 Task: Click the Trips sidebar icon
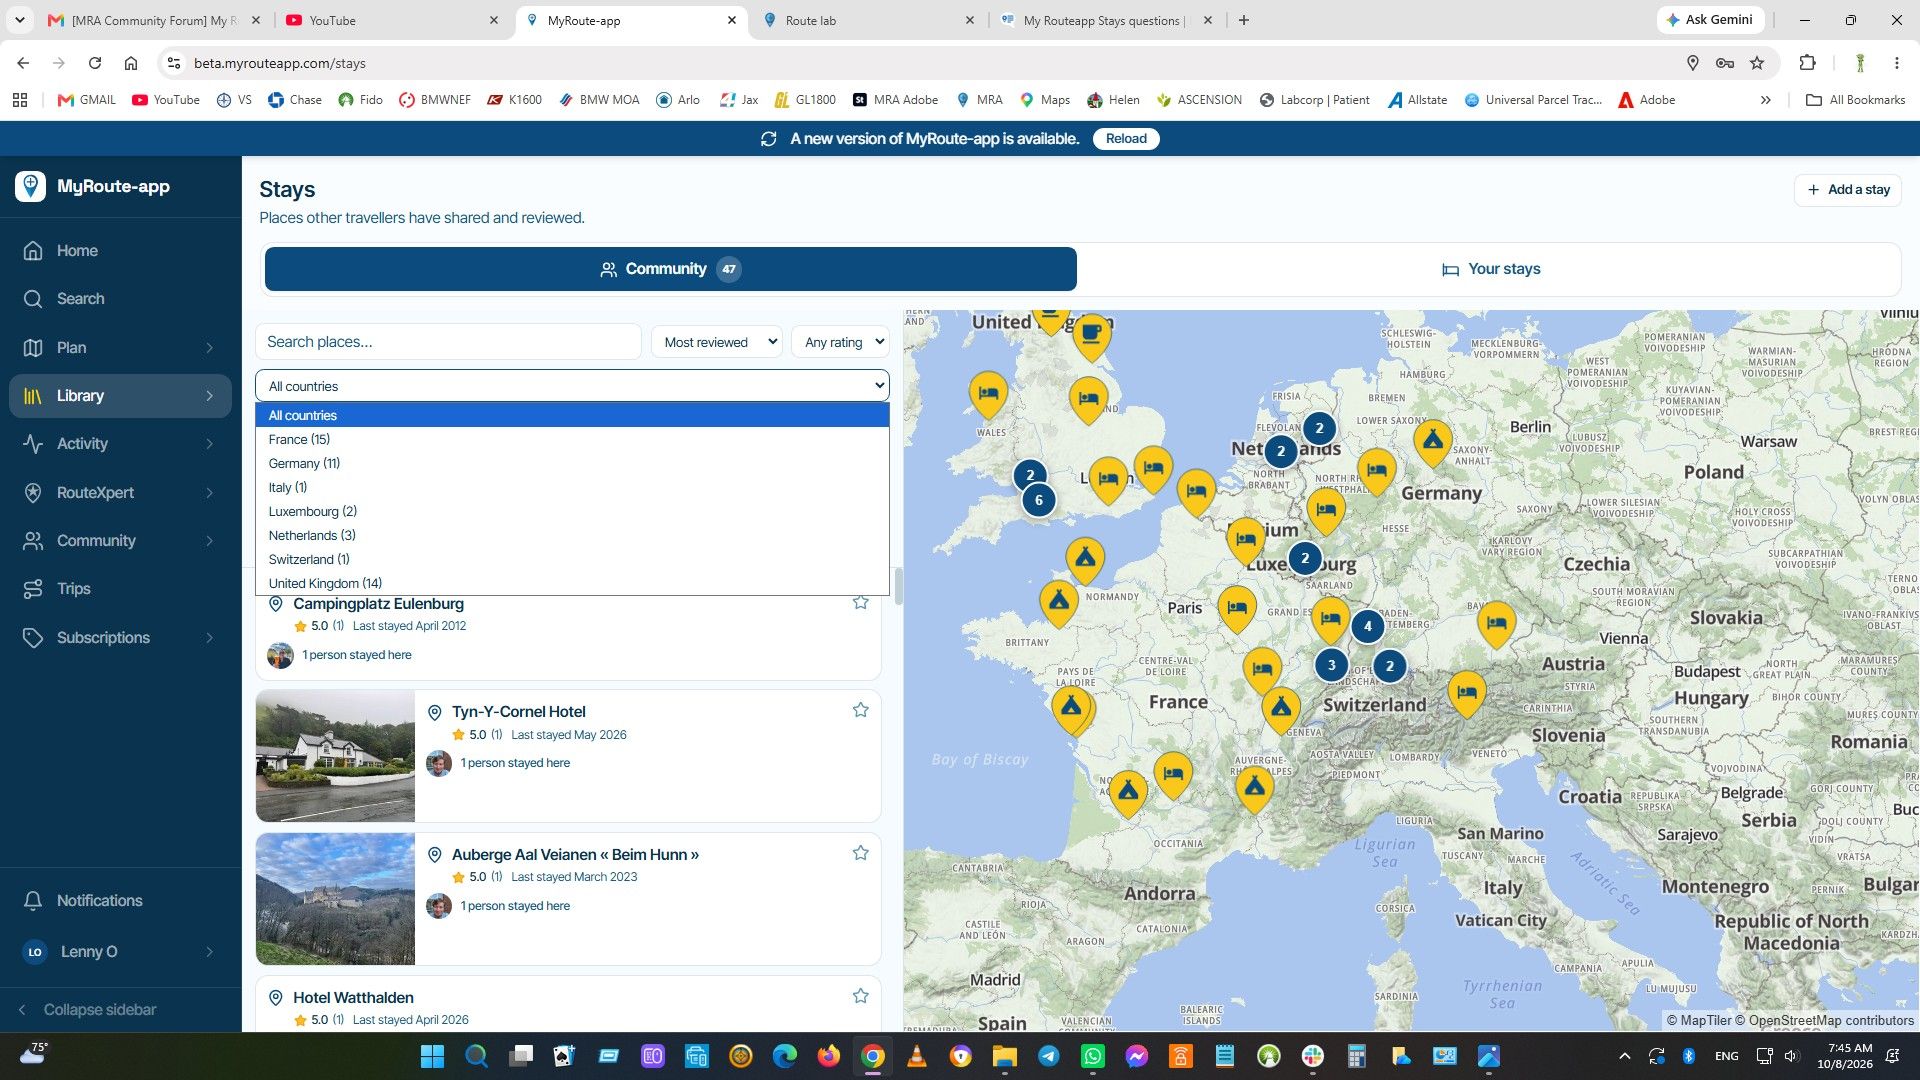click(33, 589)
